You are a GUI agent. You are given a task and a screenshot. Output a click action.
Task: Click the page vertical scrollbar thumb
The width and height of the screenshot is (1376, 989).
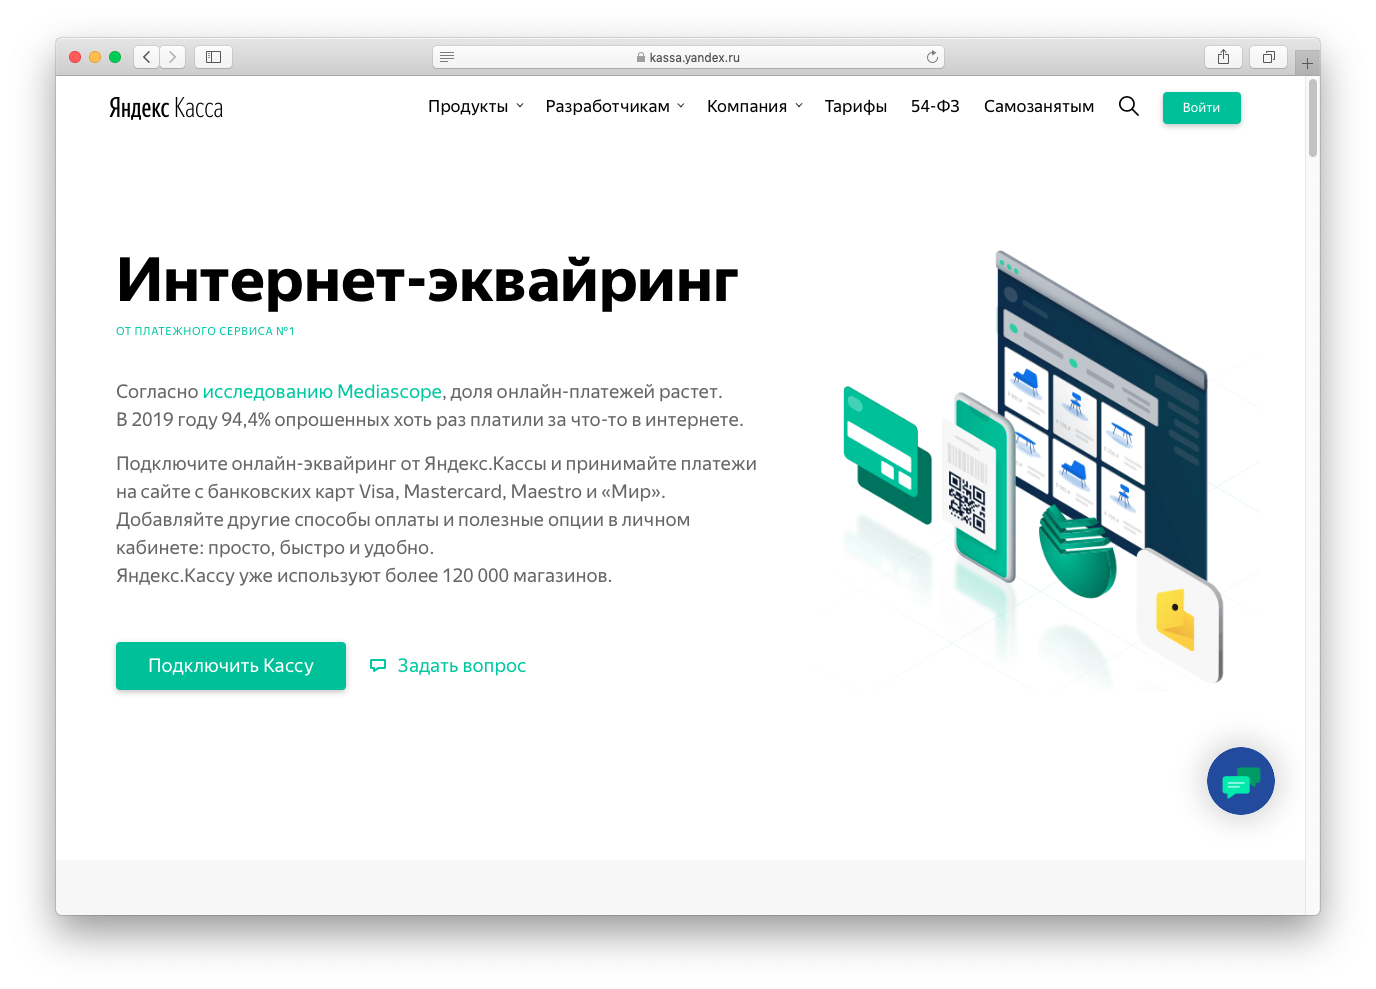pos(1312,118)
